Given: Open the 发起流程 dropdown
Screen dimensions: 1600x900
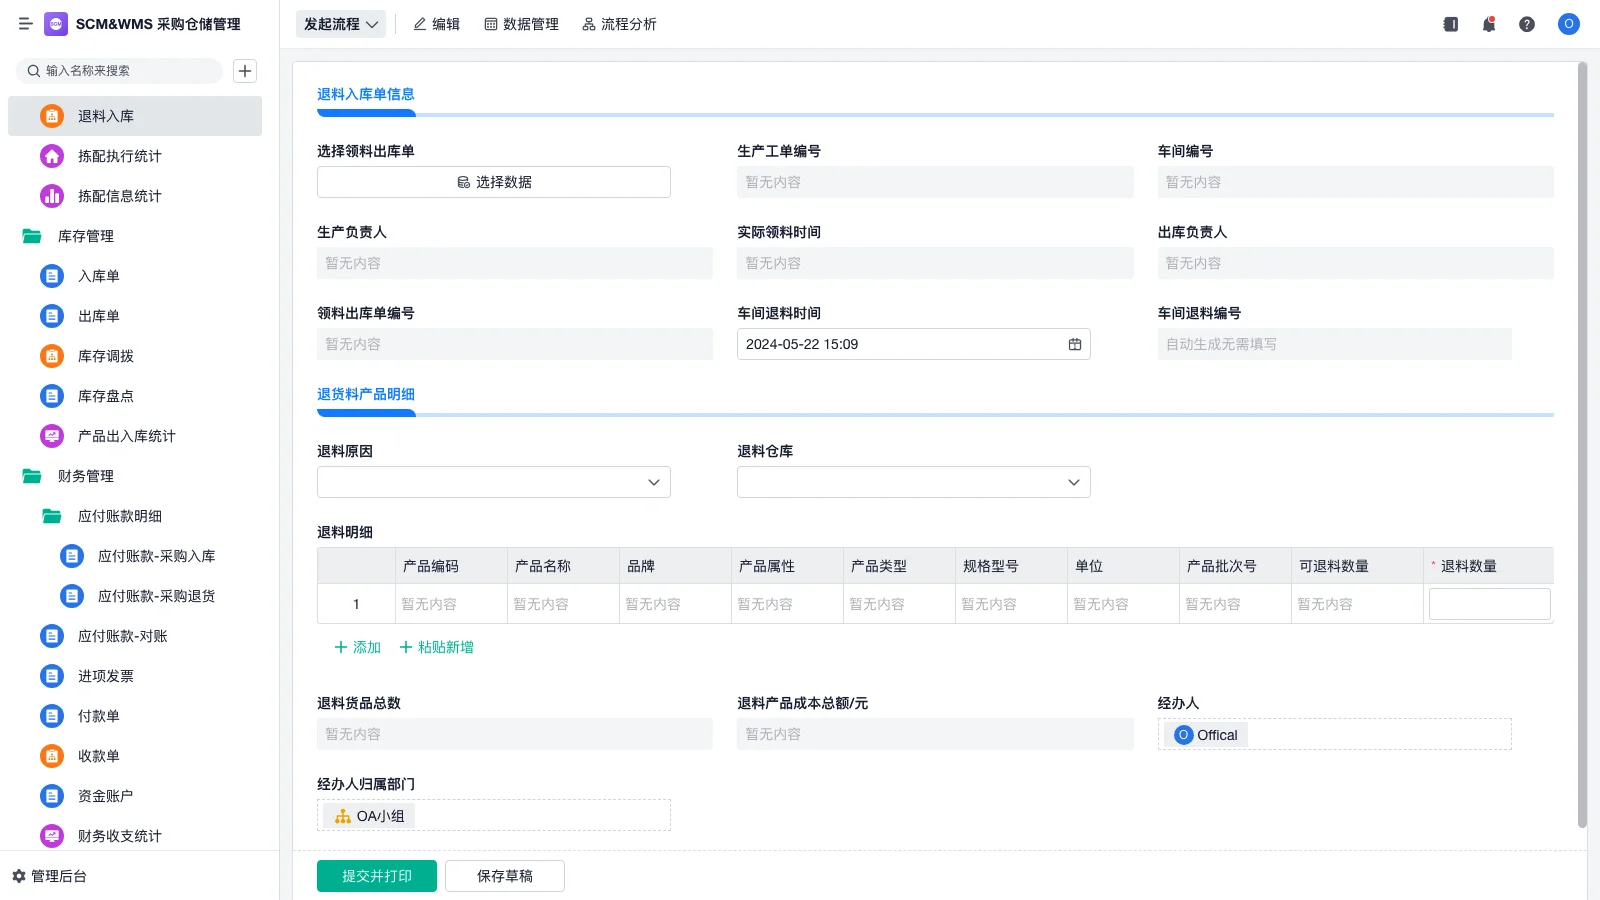Looking at the screenshot, I should pos(341,24).
